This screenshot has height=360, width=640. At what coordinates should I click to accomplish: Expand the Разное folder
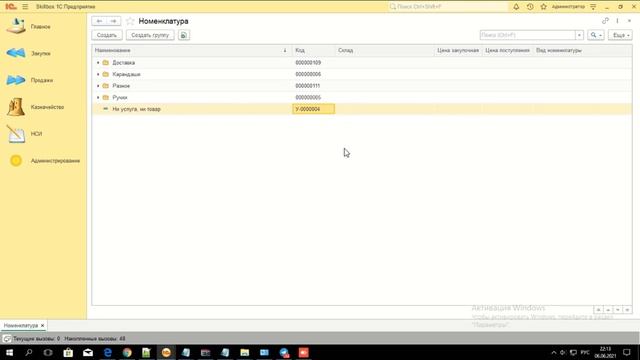[98, 86]
